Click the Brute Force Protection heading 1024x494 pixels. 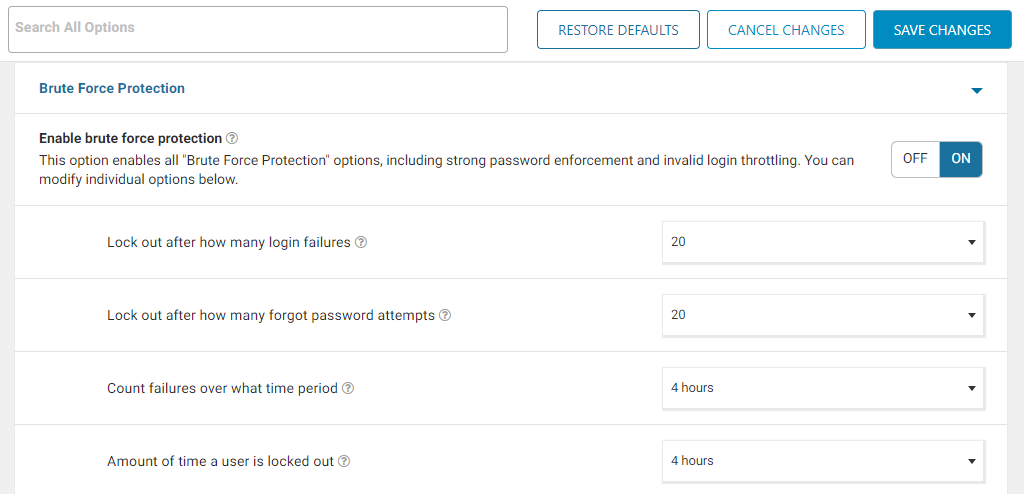[112, 88]
